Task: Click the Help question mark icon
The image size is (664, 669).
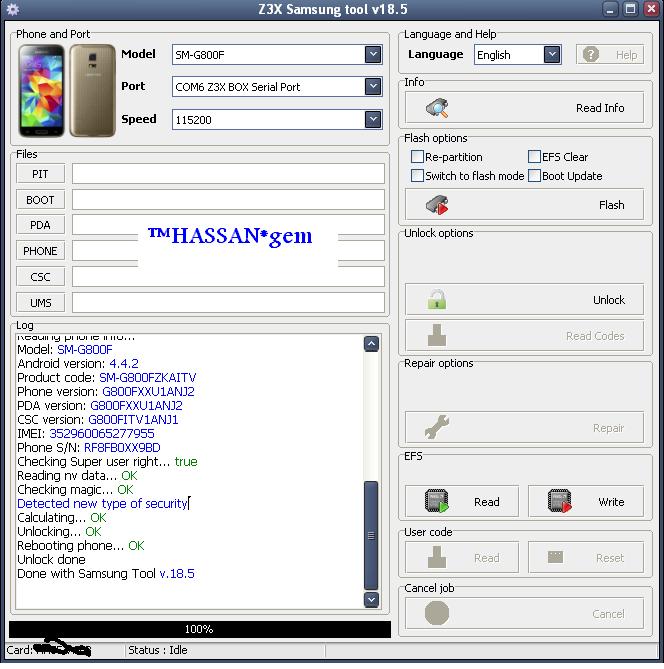Action: pos(591,55)
